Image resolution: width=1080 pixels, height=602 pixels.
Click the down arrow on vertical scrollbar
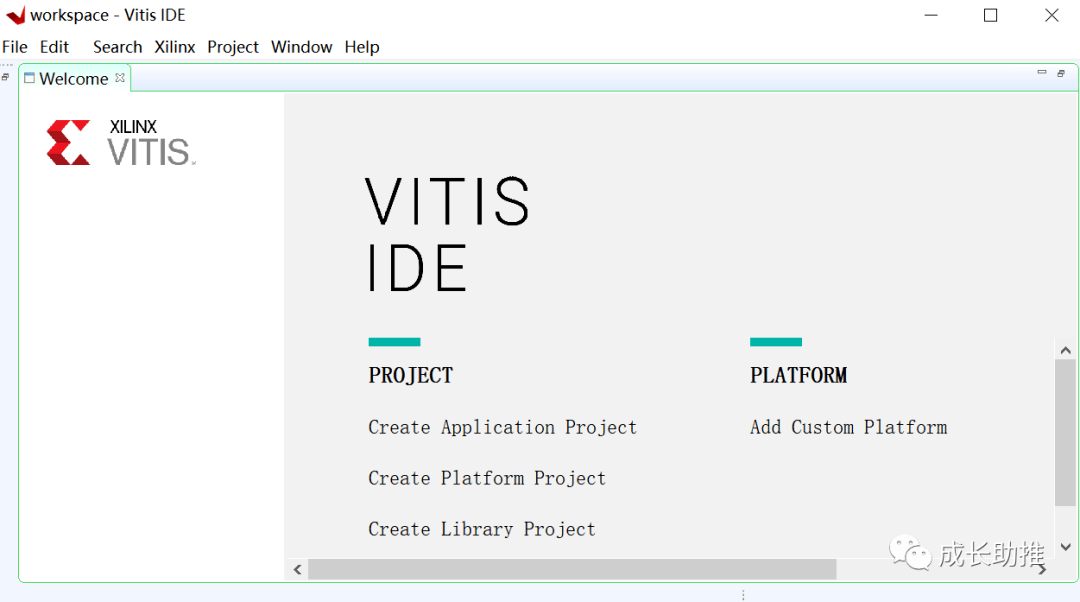click(1066, 546)
